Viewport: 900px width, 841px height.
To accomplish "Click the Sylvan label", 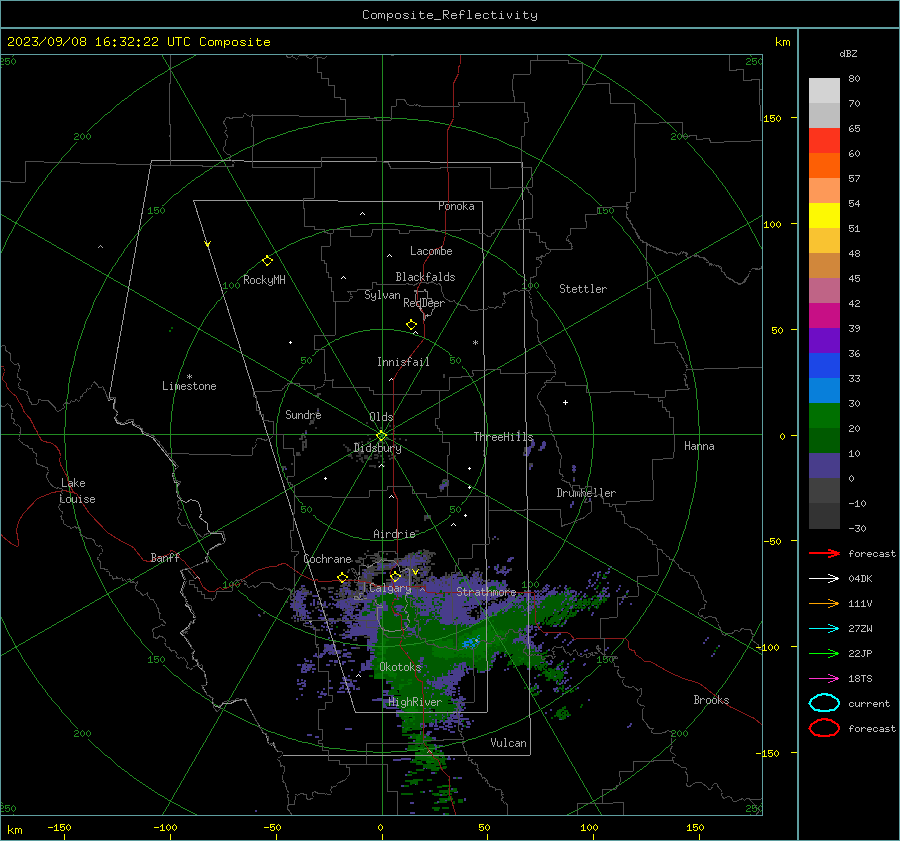I will (x=382, y=295).
